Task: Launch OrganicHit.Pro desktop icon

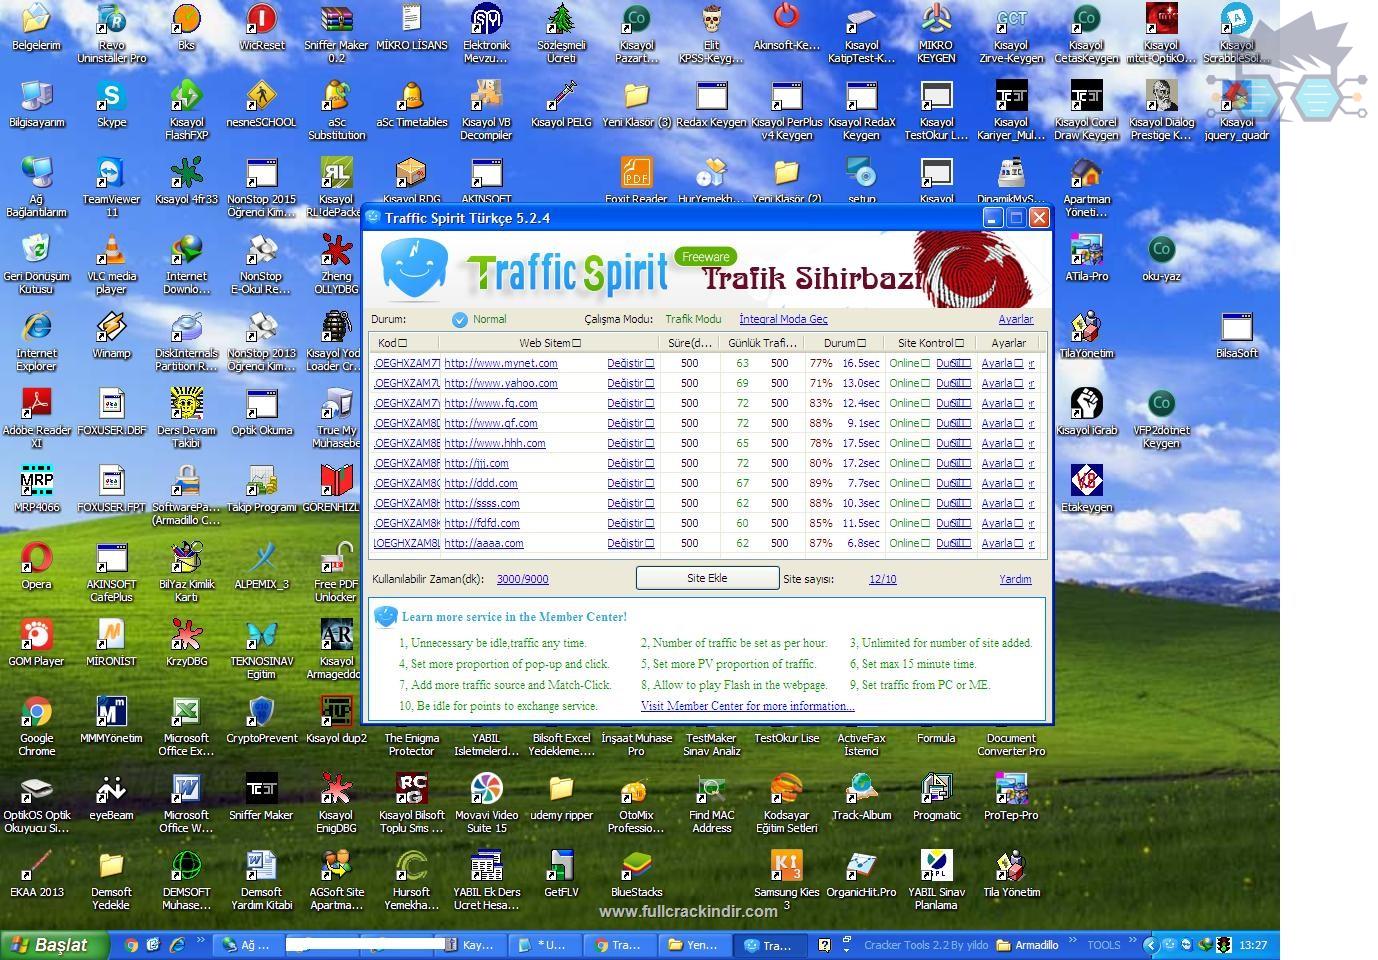Action: click(x=861, y=874)
